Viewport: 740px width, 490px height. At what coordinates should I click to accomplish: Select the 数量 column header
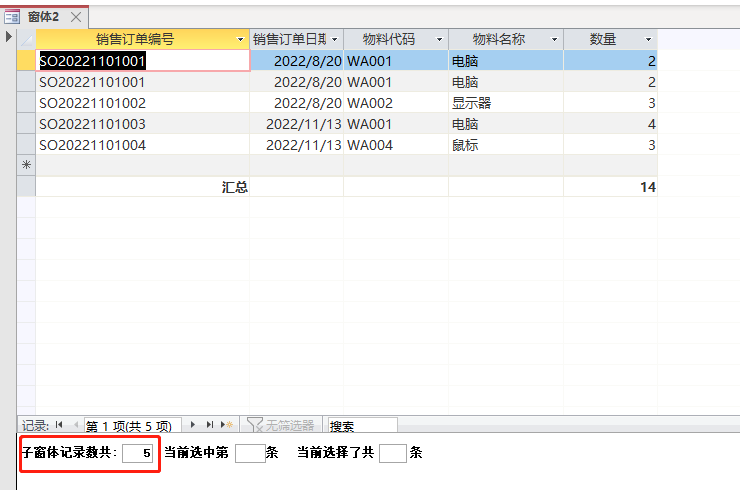[x=603, y=40]
